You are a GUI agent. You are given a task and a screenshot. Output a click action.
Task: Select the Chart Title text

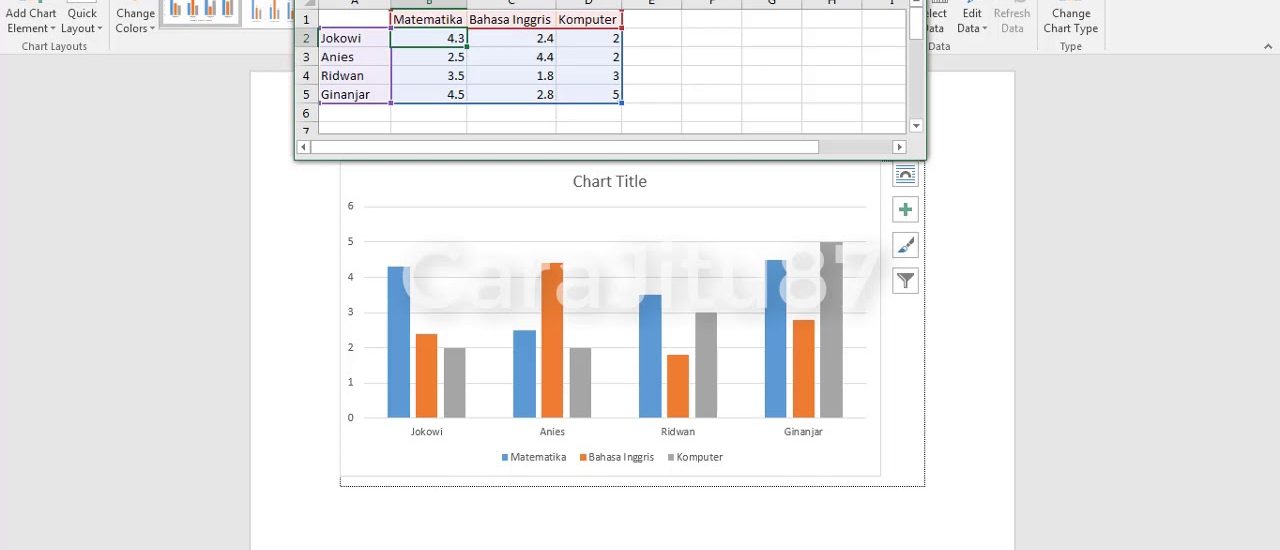tap(609, 181)
